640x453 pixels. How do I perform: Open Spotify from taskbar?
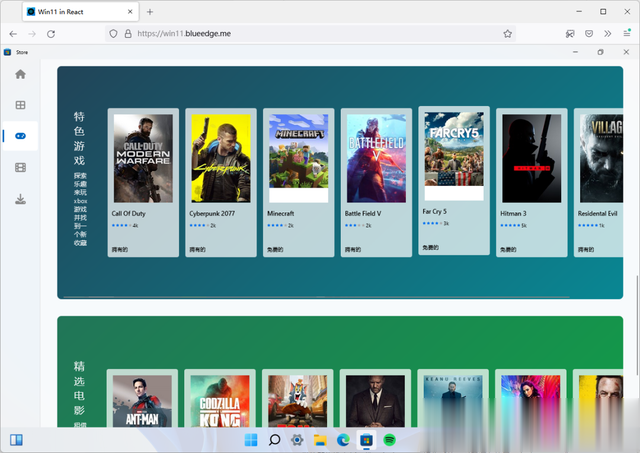(389, 440)
